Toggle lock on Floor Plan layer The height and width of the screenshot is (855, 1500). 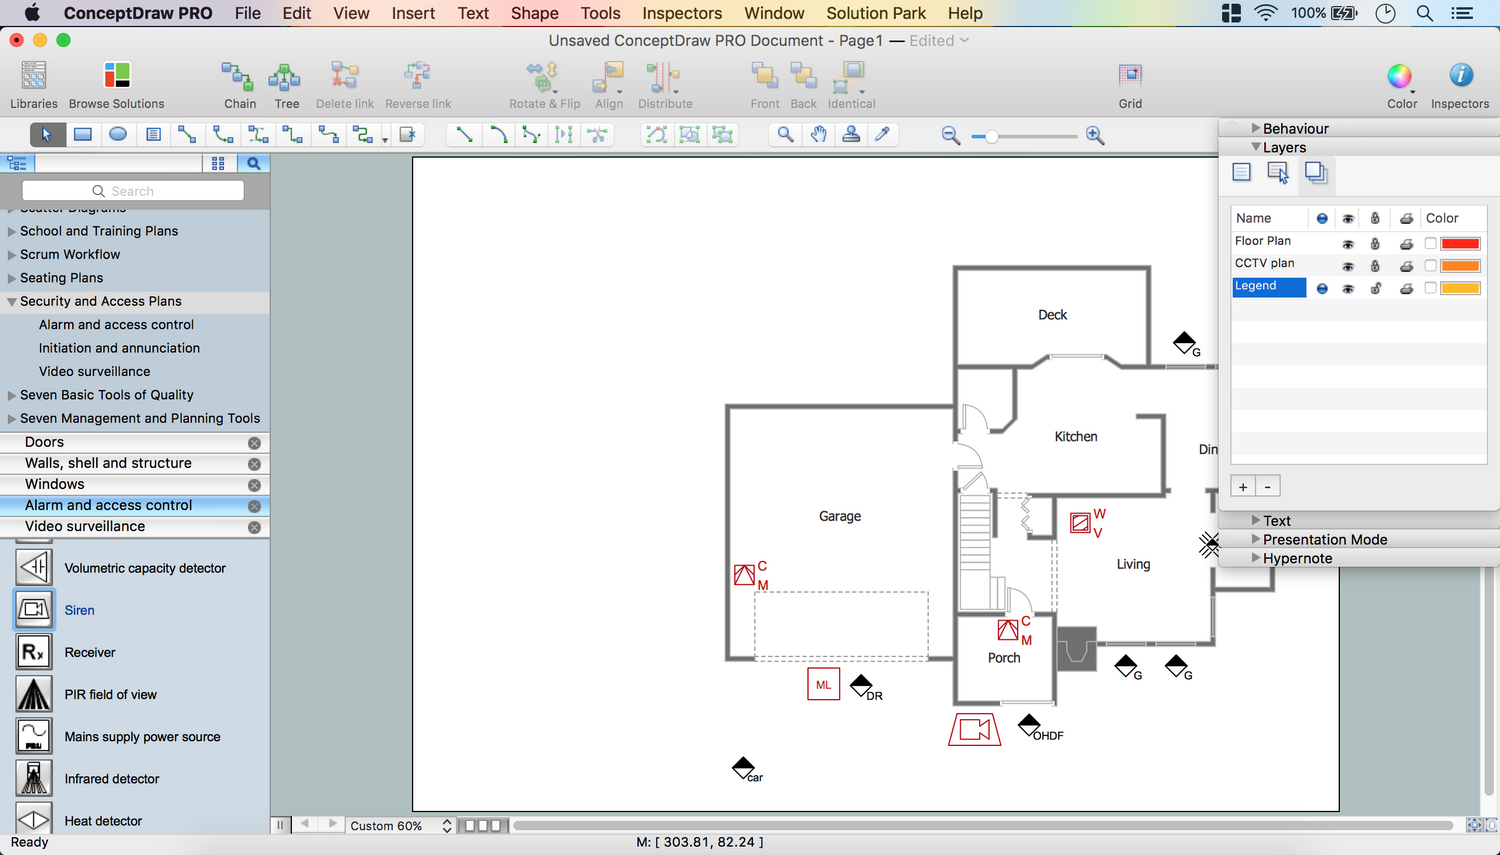point(1375,244)
